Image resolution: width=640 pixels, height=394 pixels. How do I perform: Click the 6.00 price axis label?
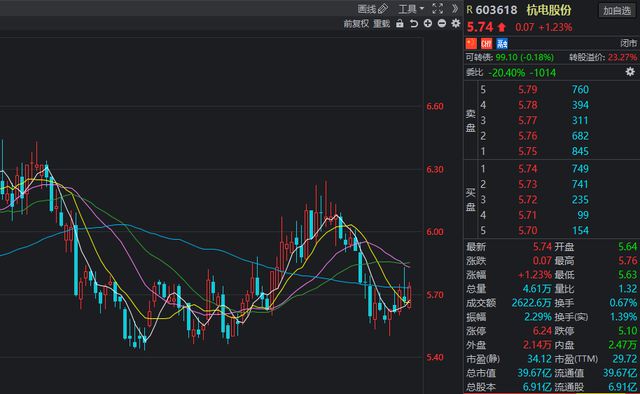point(435,232)
